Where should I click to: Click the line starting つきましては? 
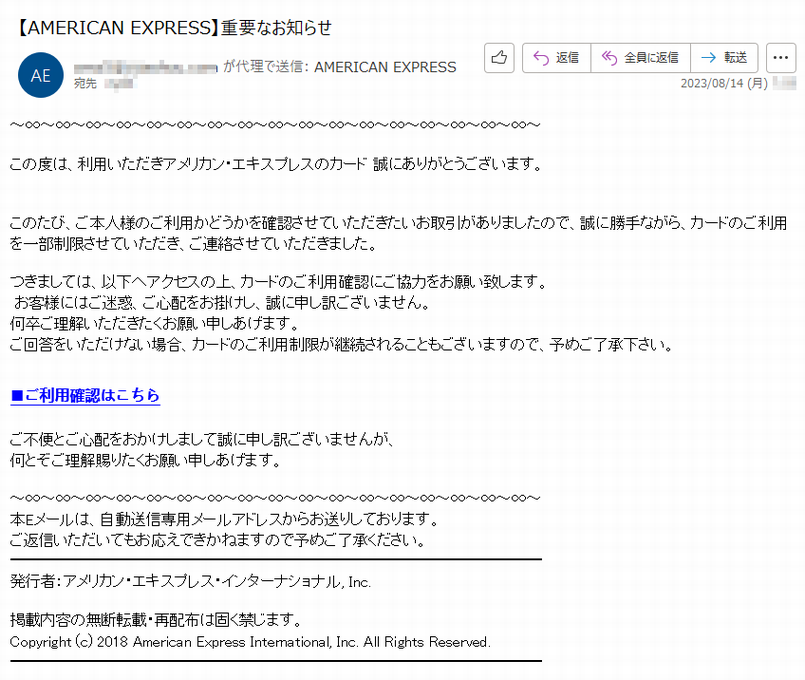279,282
